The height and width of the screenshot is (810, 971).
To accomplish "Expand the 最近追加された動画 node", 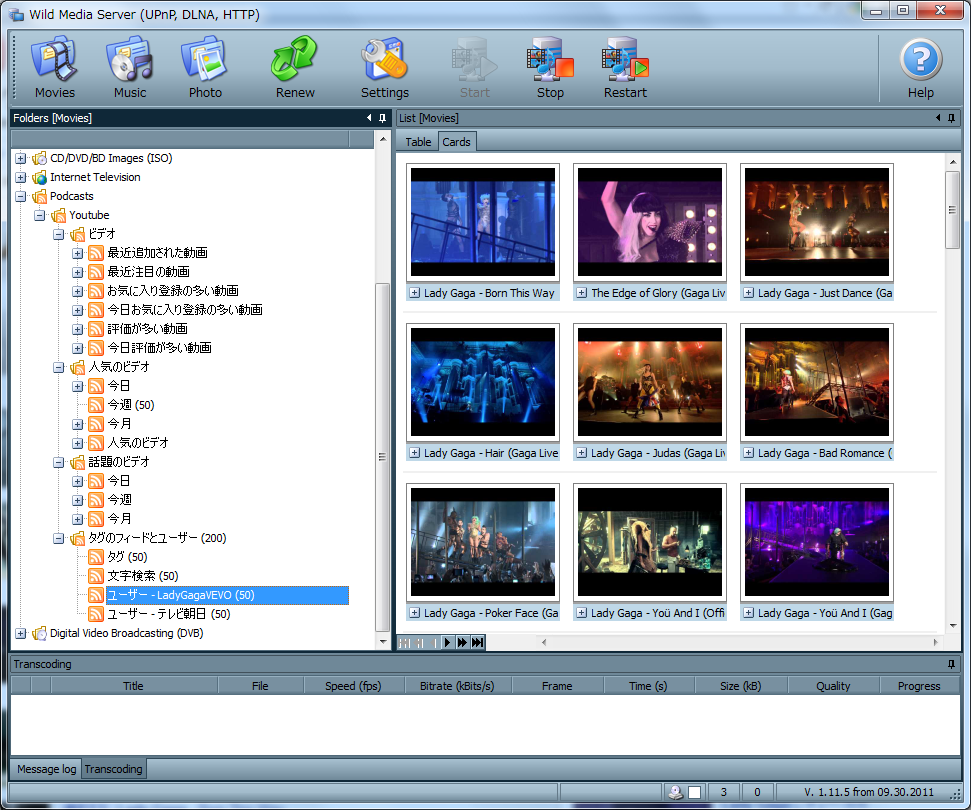I will (77, 253).
